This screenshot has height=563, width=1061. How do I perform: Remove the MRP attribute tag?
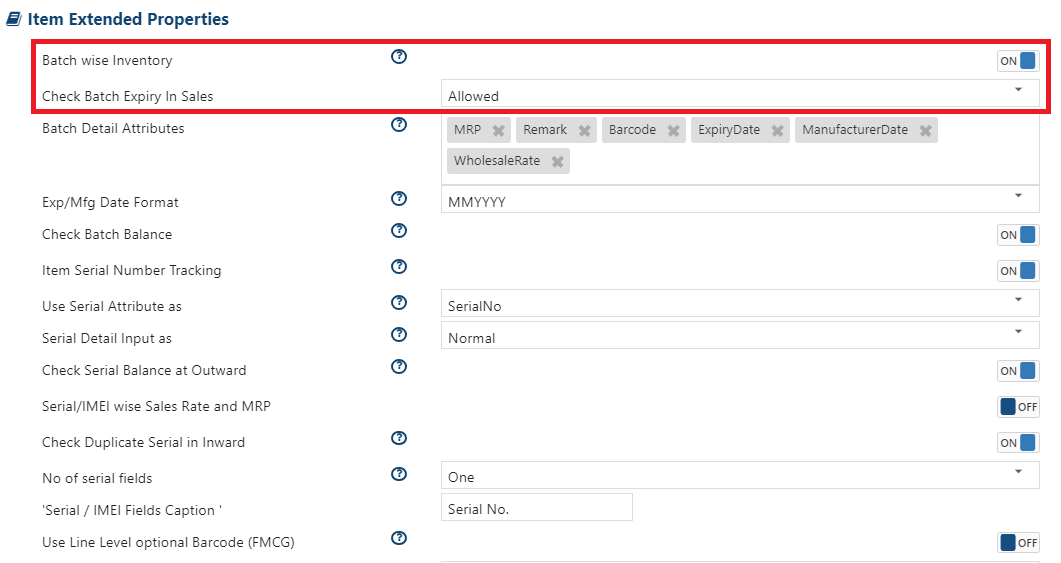click(499, 131)
